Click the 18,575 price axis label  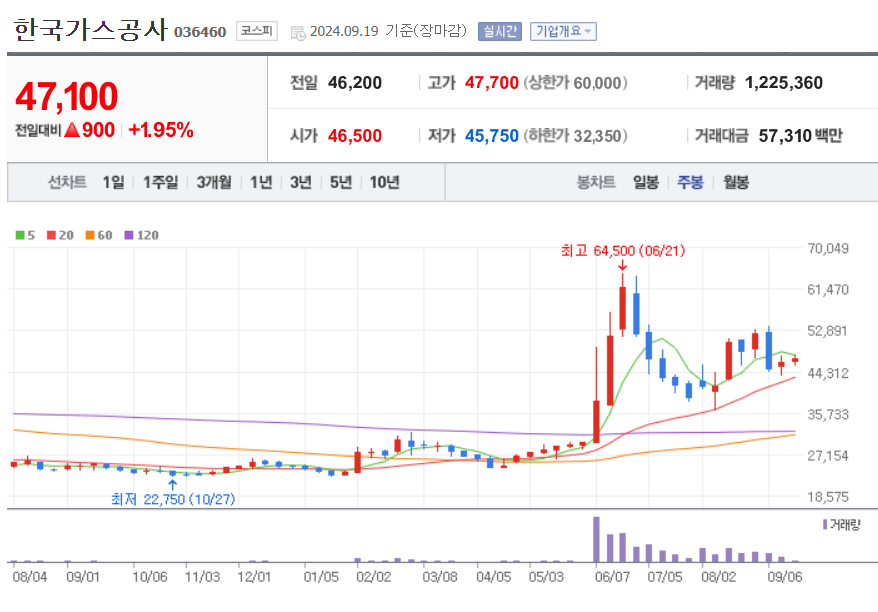tap(828, 497)
